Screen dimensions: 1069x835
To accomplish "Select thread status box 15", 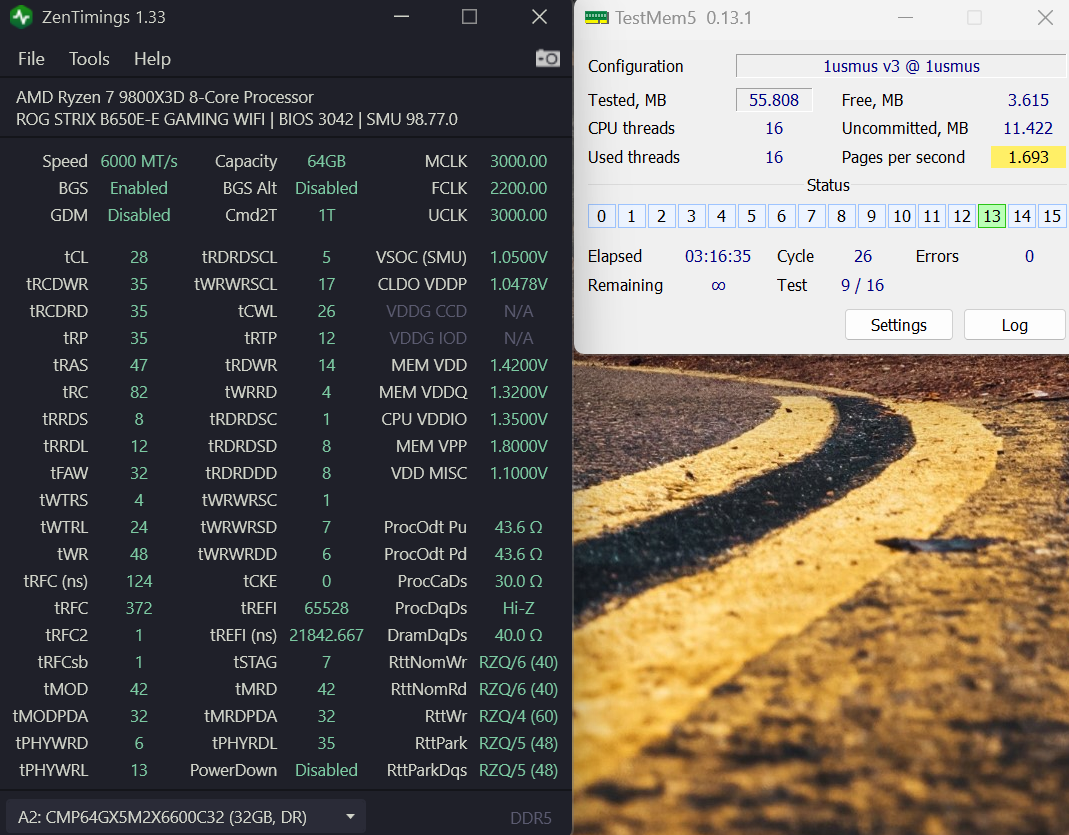I will click(1051, 216).
